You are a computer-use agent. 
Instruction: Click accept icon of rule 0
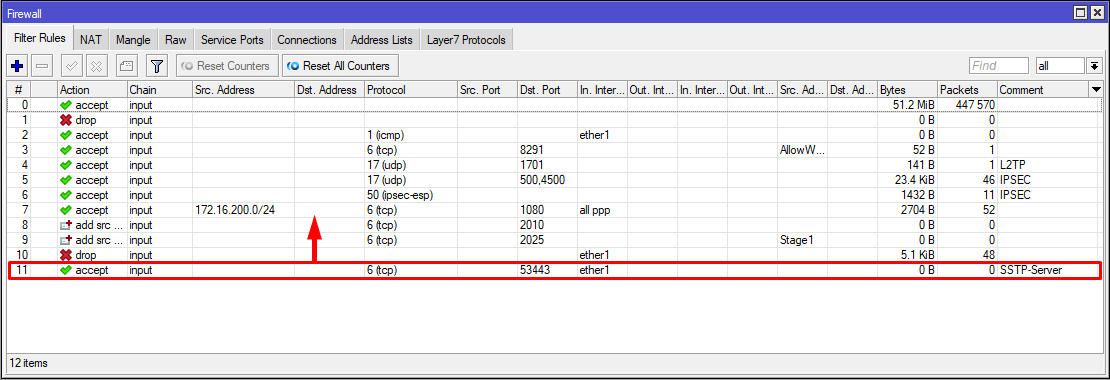point(67,105)
